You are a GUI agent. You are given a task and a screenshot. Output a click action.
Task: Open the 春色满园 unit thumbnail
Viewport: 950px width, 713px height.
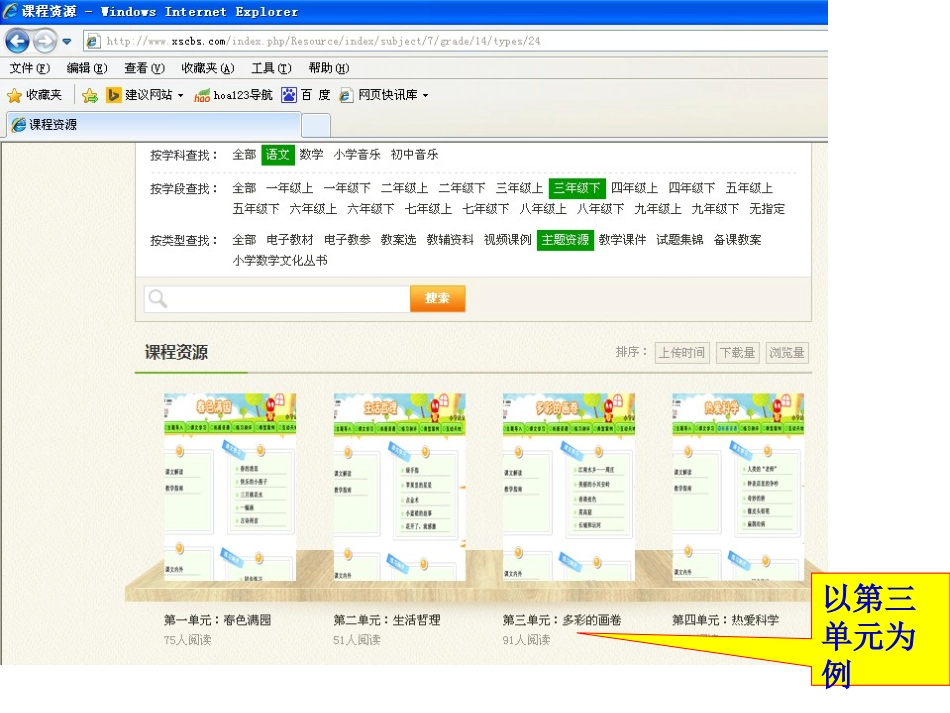coord(230,486)
